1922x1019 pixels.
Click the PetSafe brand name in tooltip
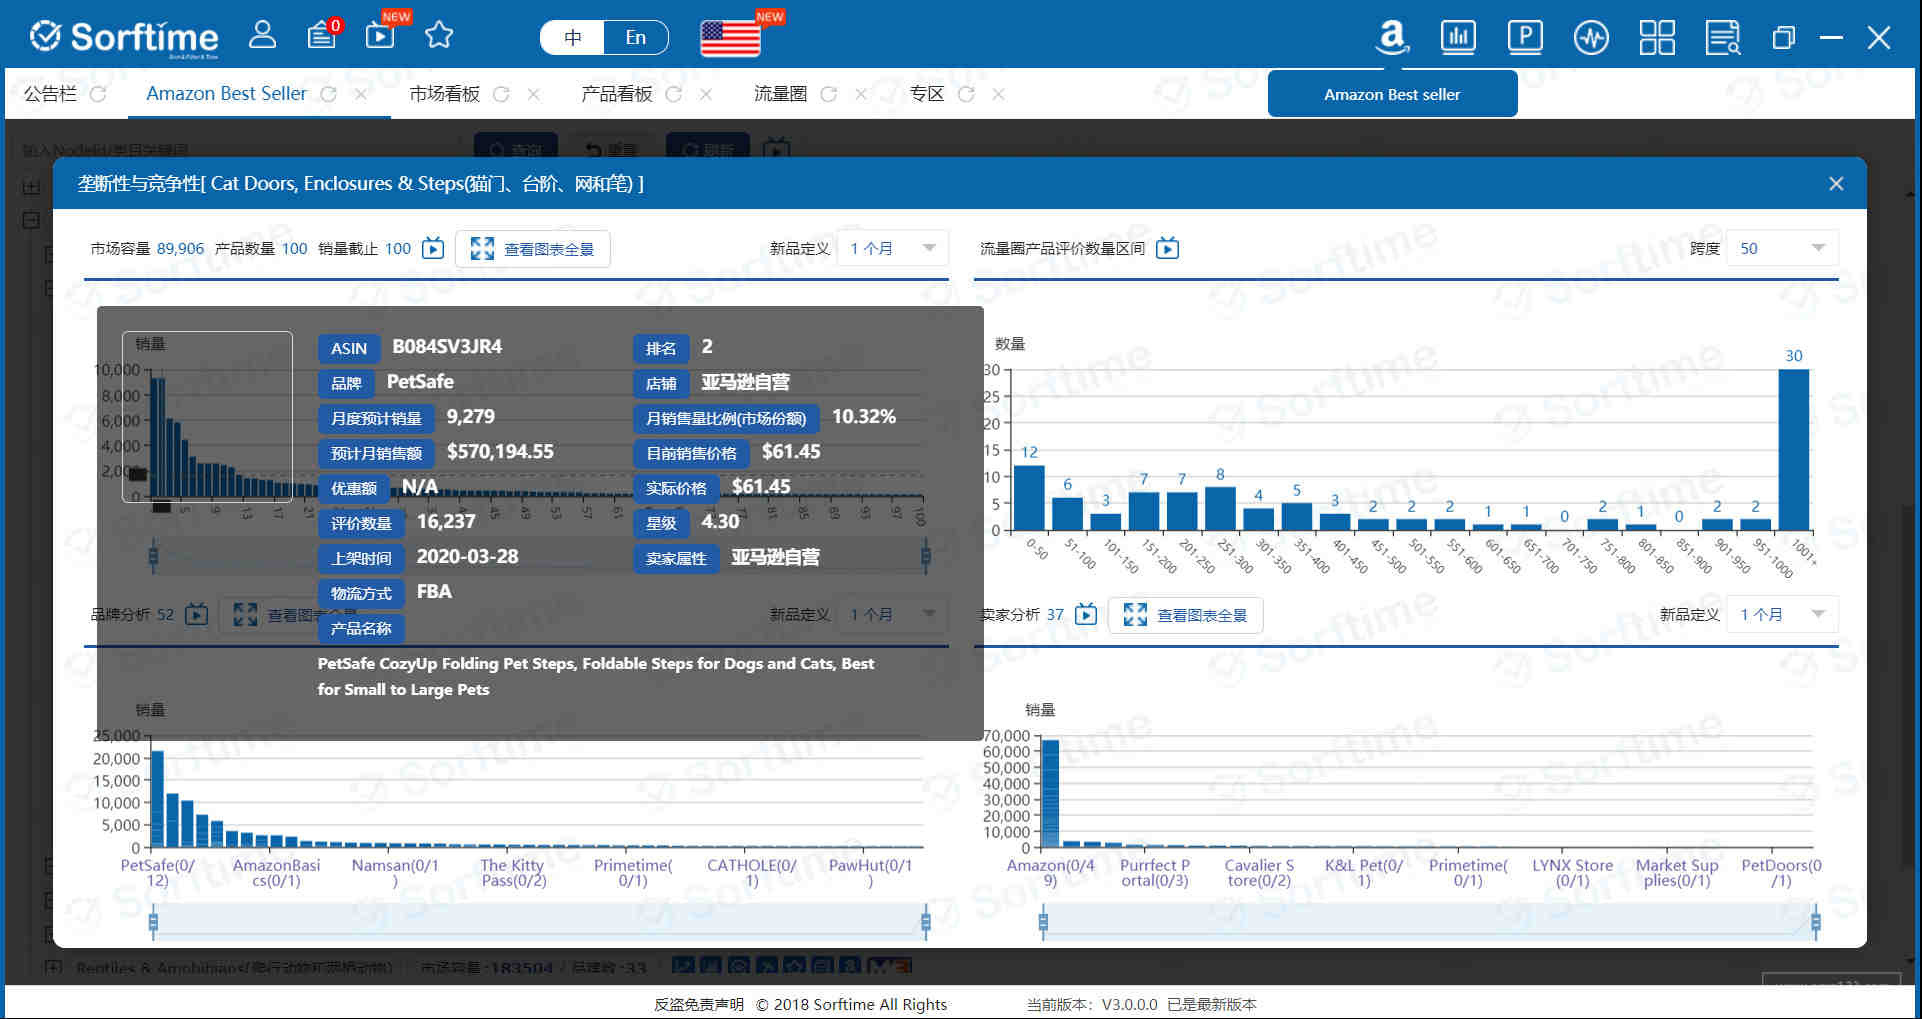tap(420, 381)
